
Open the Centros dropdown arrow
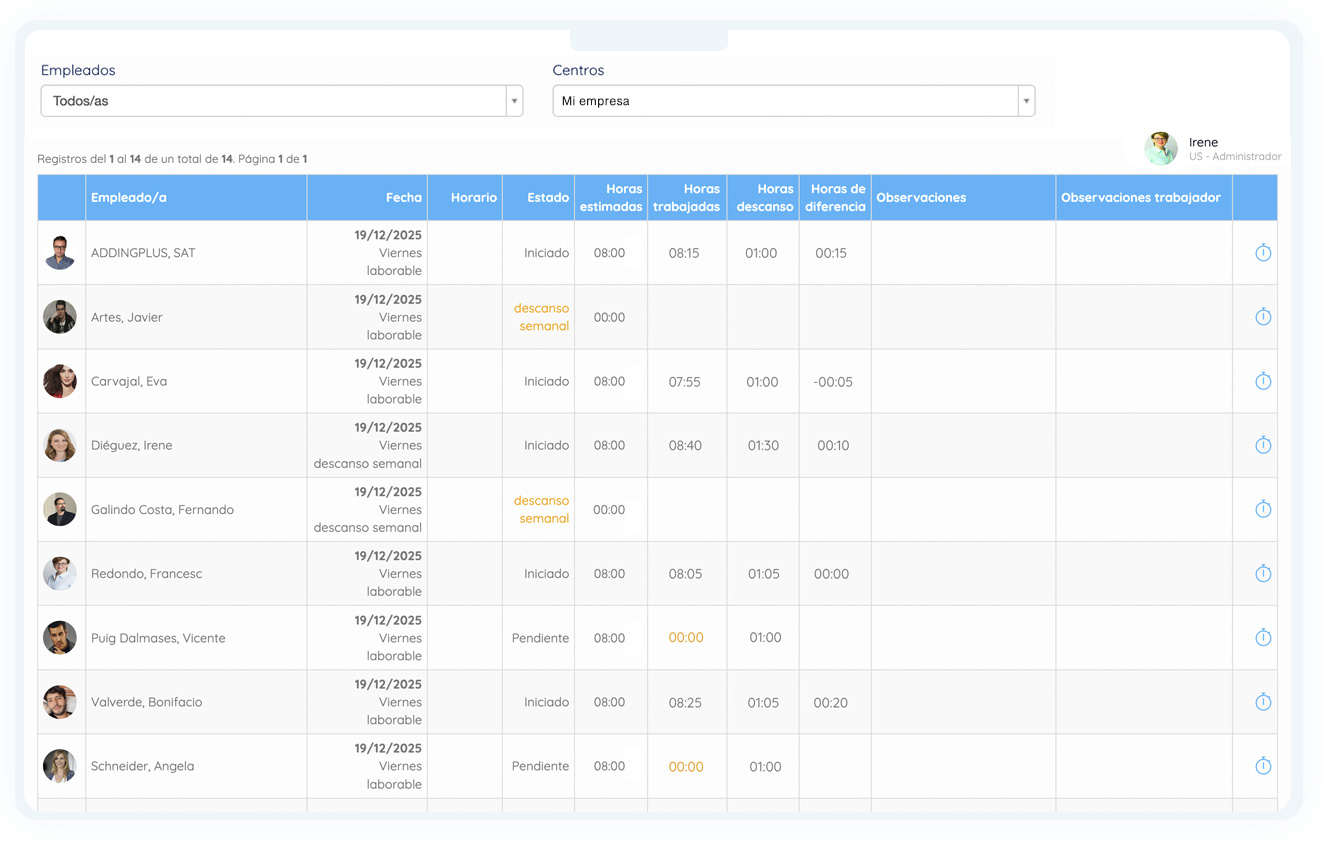point(1026,101)
